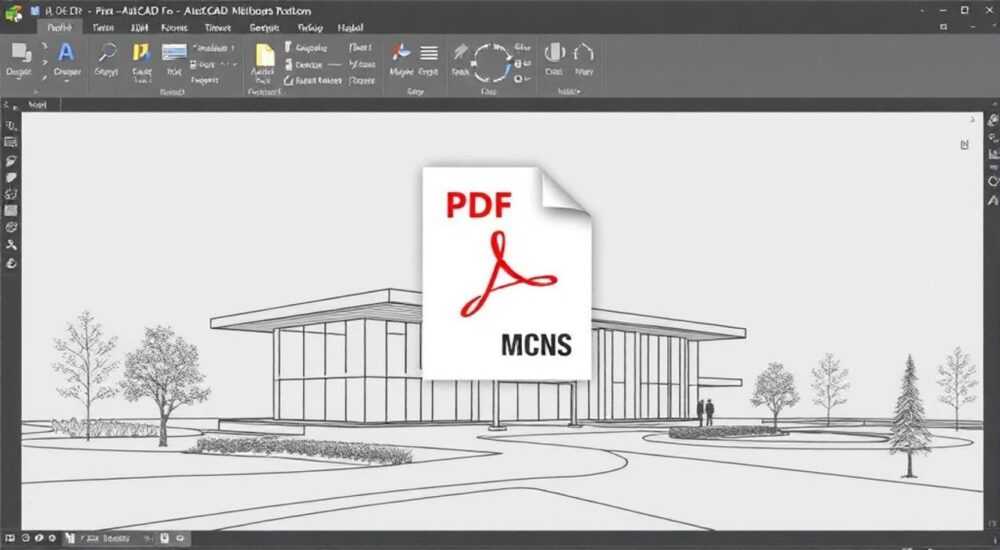Open the small dropdown in the ribbon's middle text row
Viewport: 1000px width, 550px height.
point(235,64)
